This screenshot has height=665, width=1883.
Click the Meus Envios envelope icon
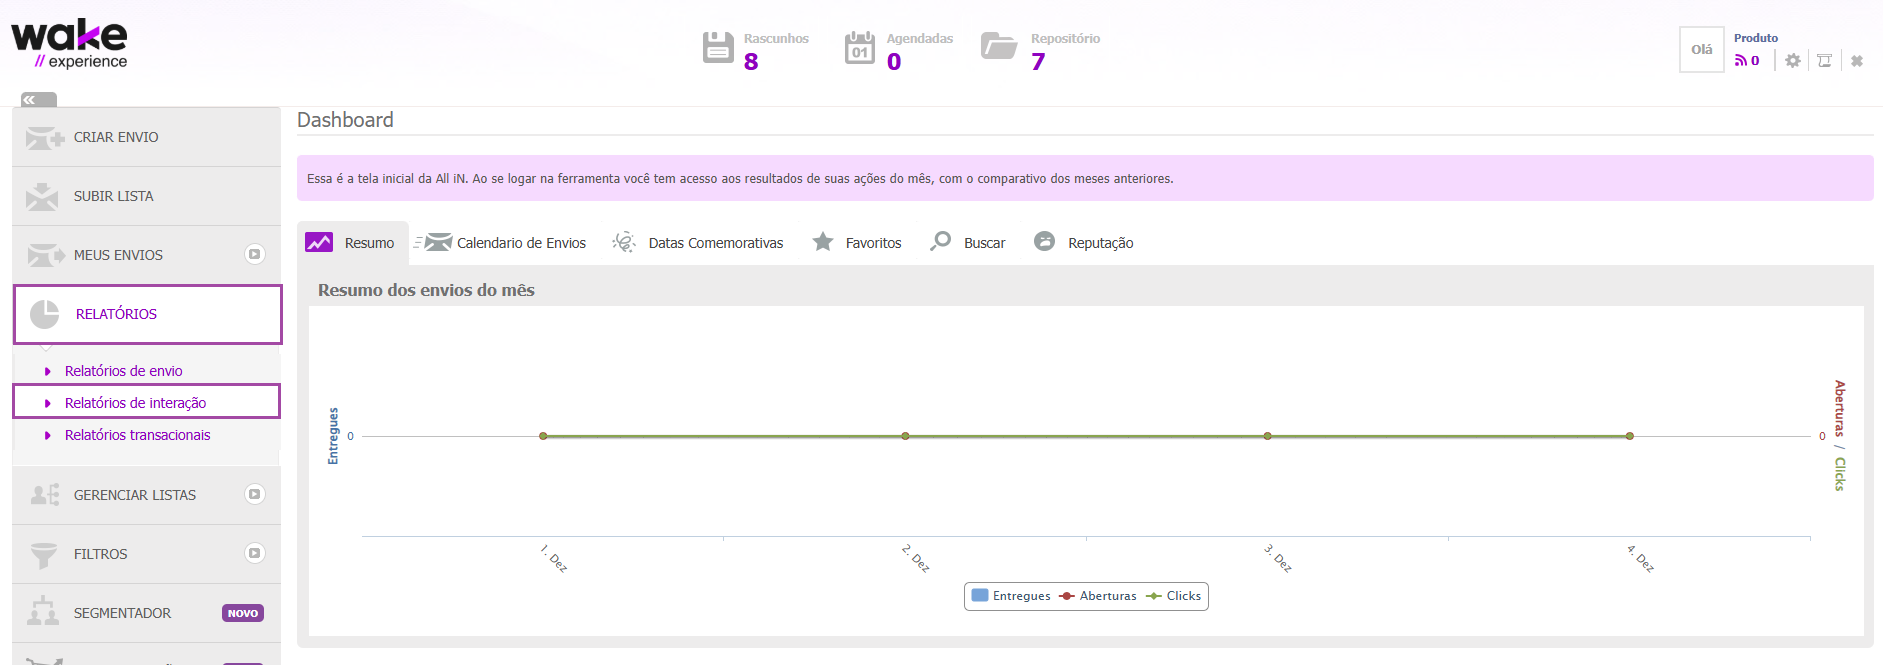[45, 255]
